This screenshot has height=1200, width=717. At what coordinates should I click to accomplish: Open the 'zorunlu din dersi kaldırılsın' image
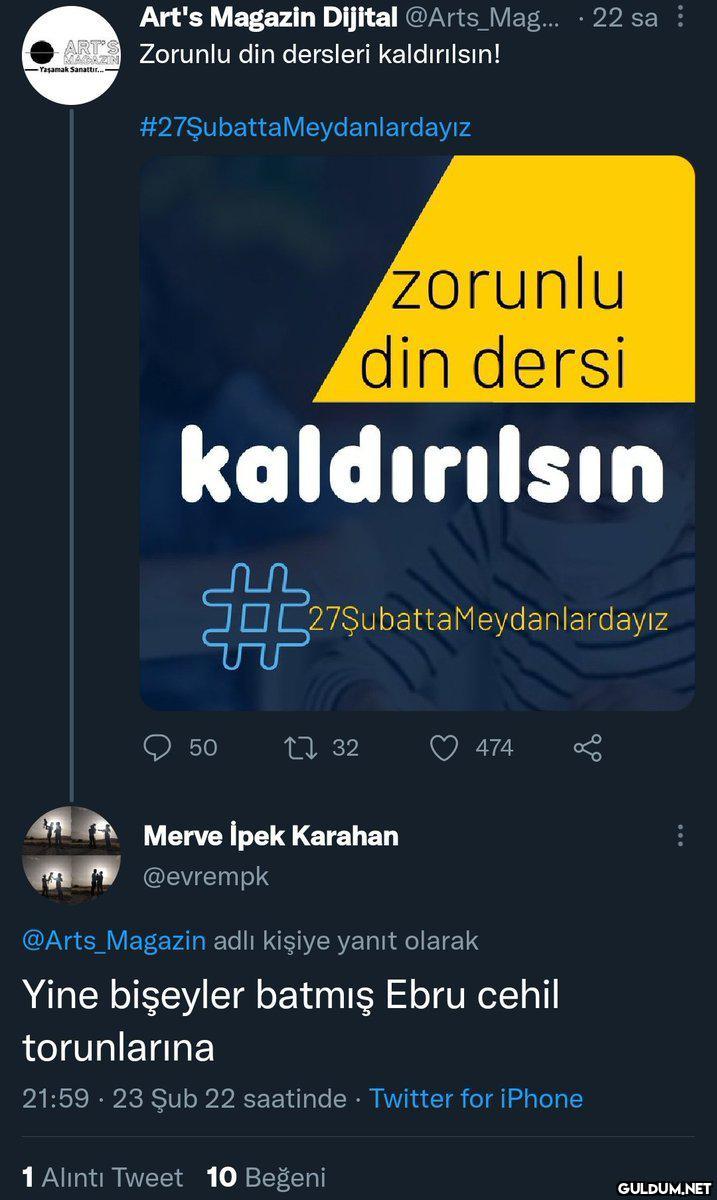tap(417, 433)
